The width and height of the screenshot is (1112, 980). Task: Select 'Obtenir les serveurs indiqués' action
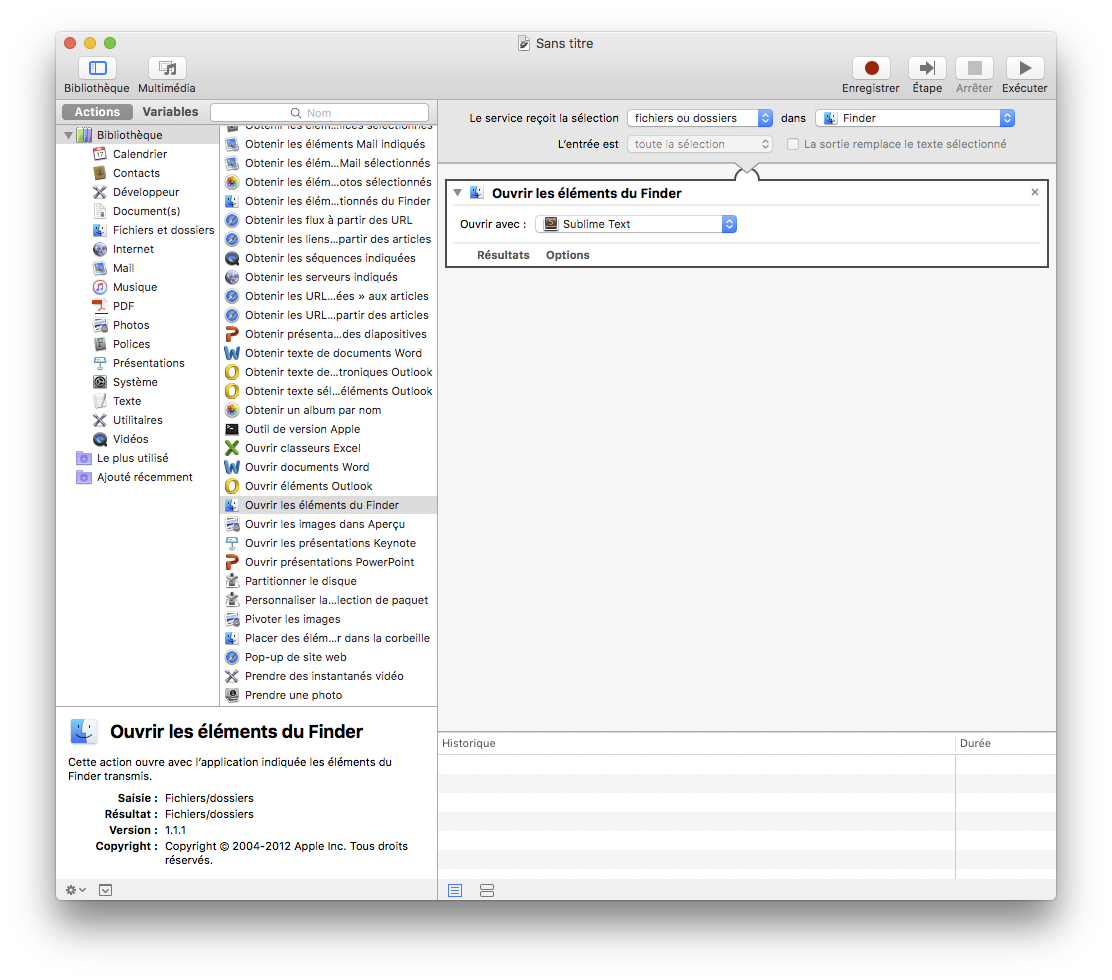[x=328, y=277]
